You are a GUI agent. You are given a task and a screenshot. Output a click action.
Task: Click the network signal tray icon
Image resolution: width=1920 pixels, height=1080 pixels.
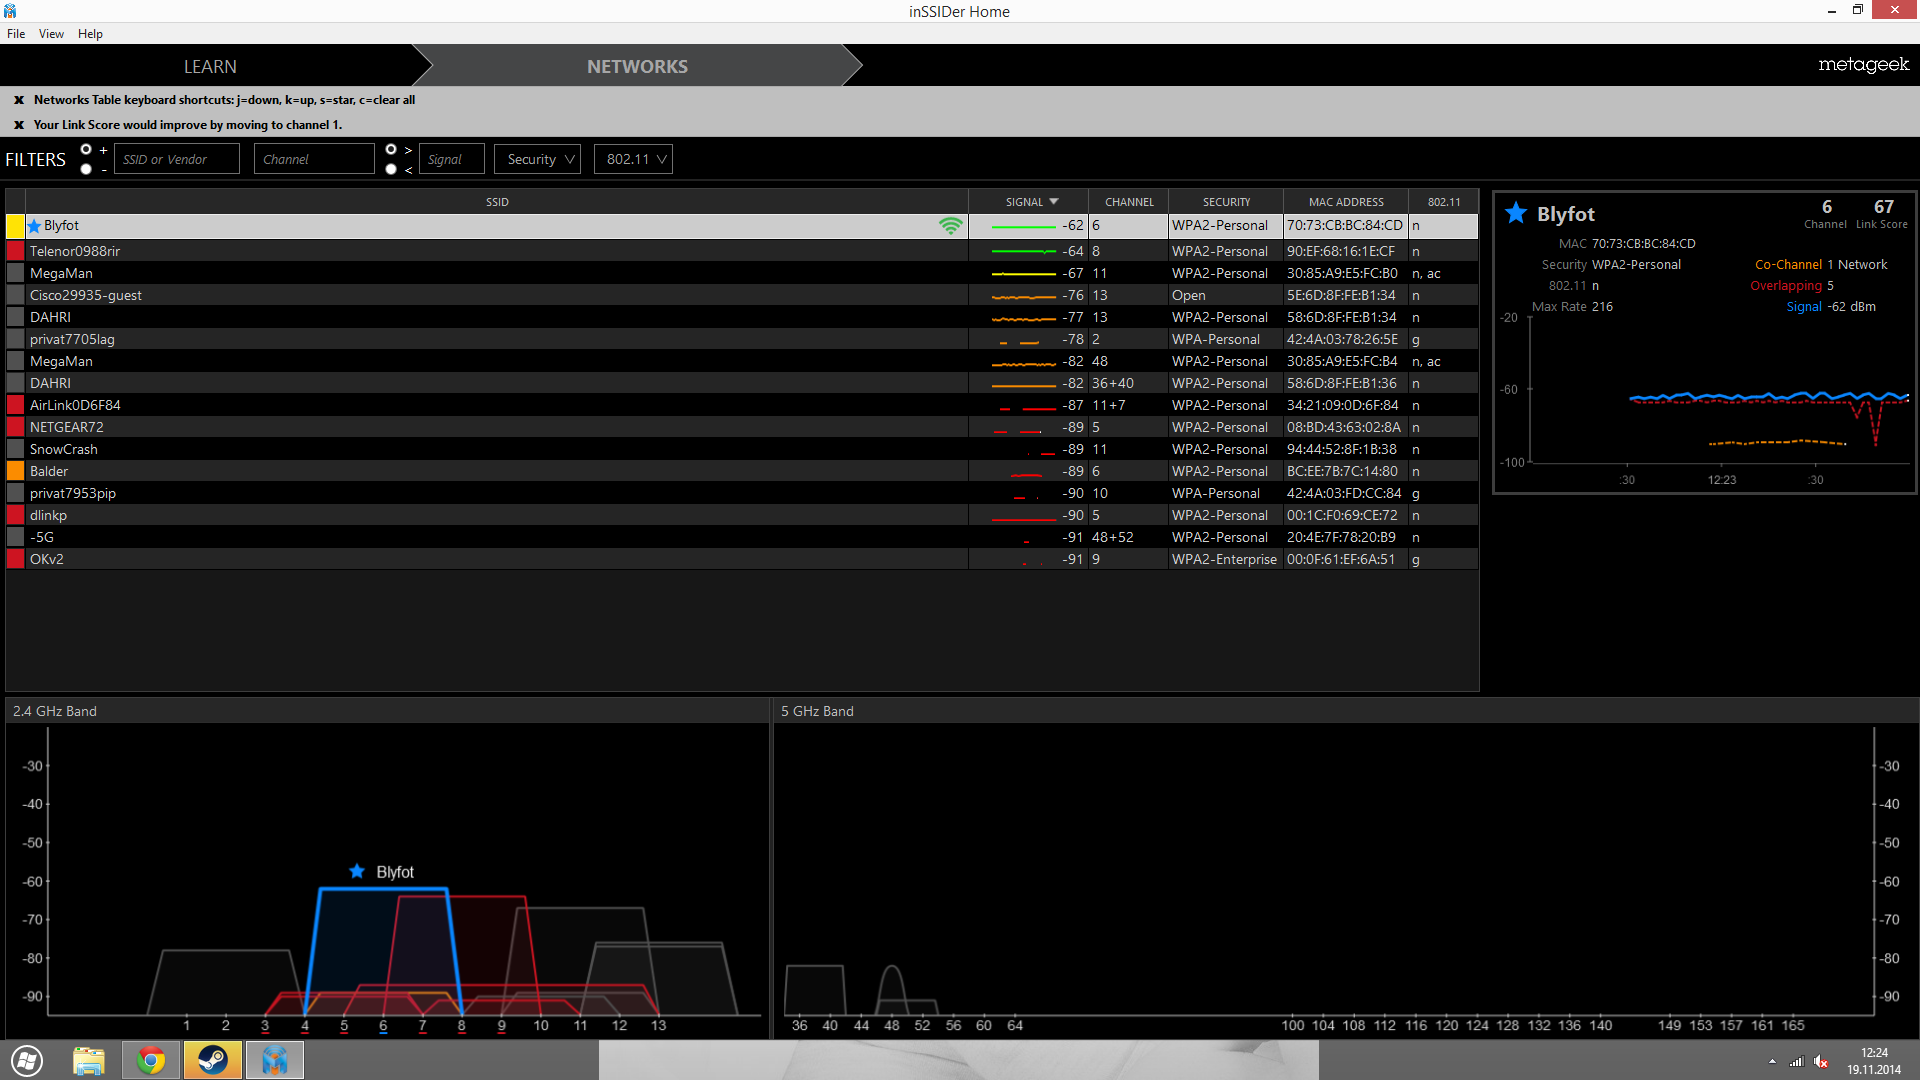(1796, 1062)
